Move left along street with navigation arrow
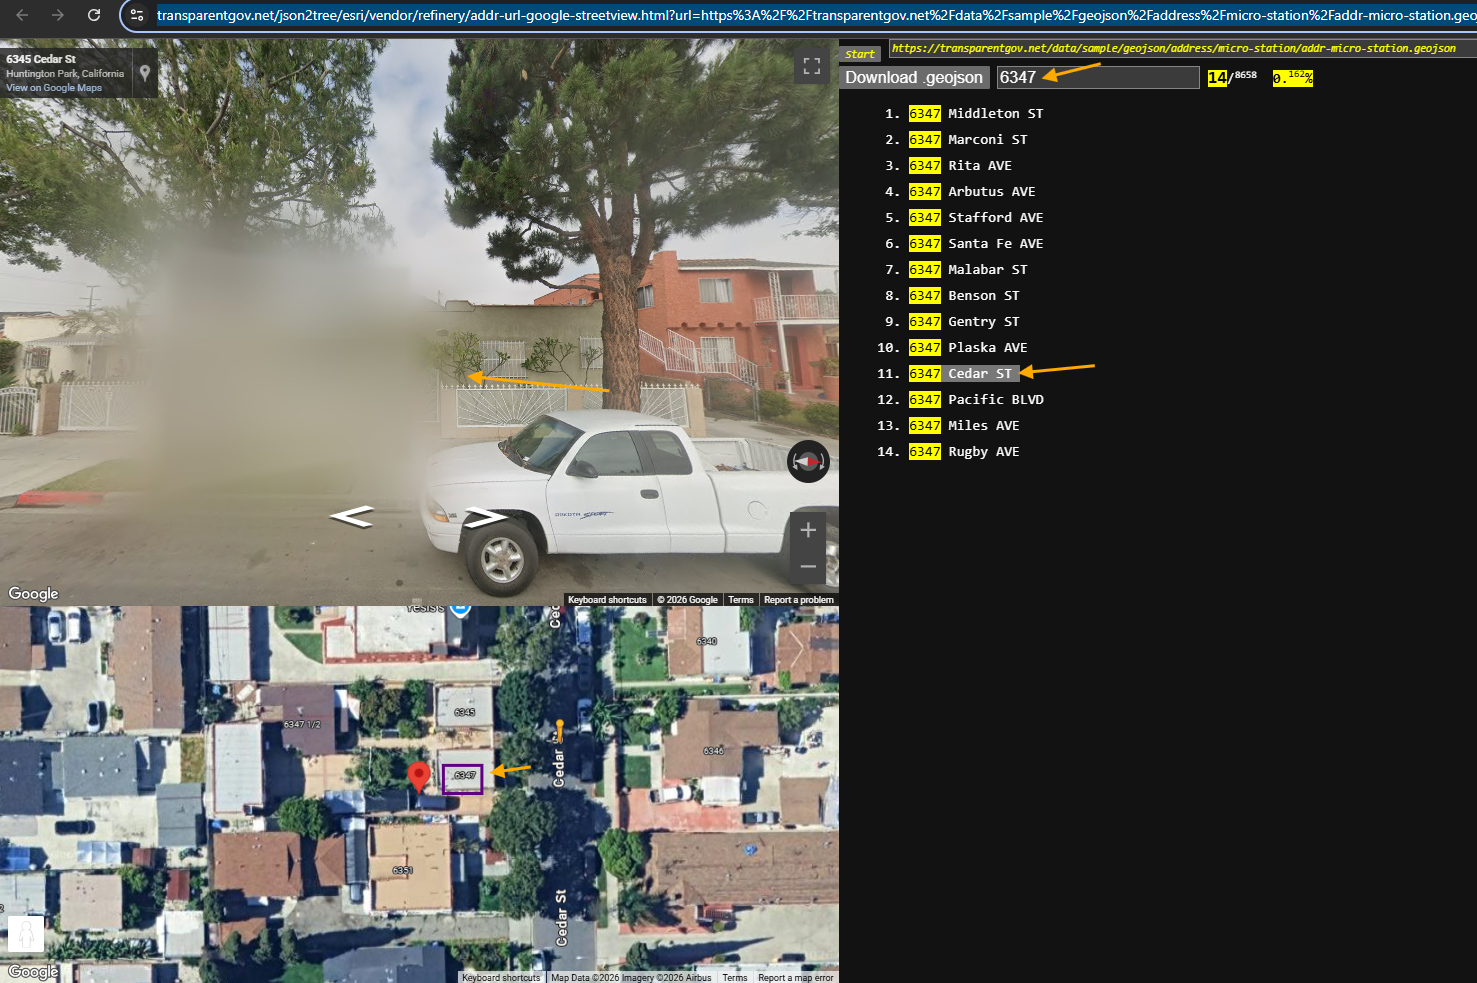This screenshot has height=983, width=1477. (x=352, y=516)
